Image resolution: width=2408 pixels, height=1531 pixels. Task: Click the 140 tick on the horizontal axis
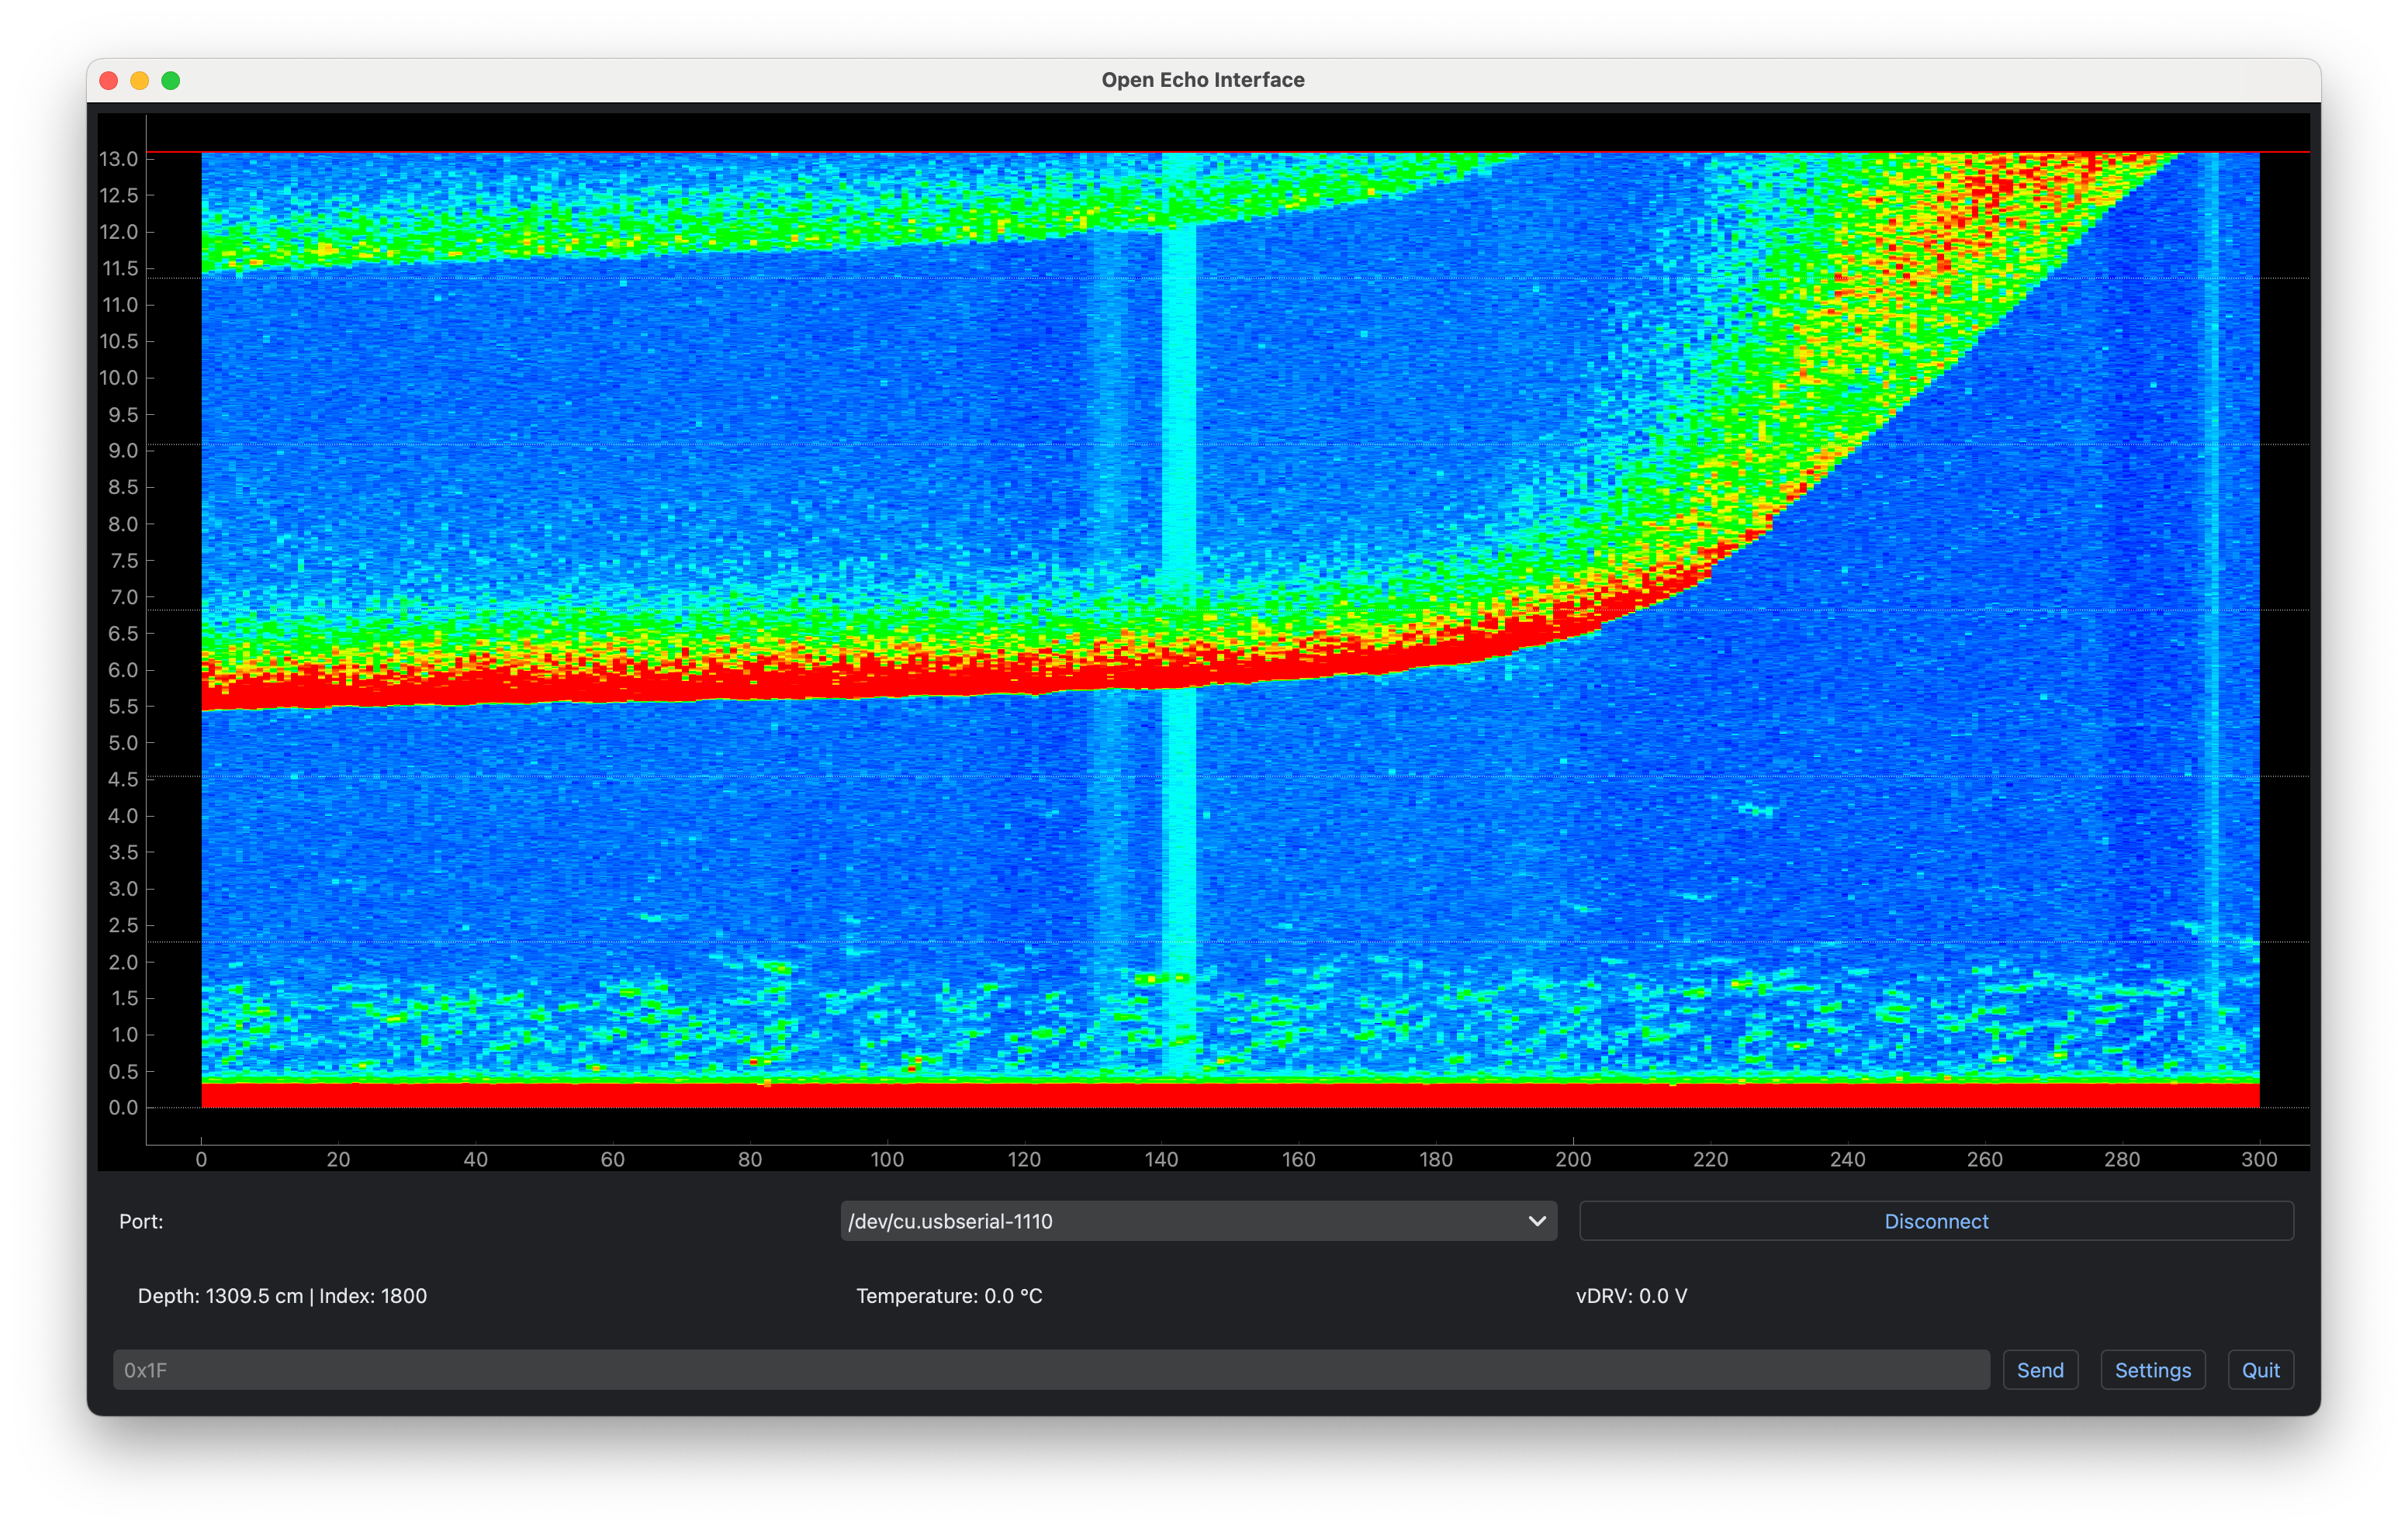pyautogui.click(x=1161, y=1159)
